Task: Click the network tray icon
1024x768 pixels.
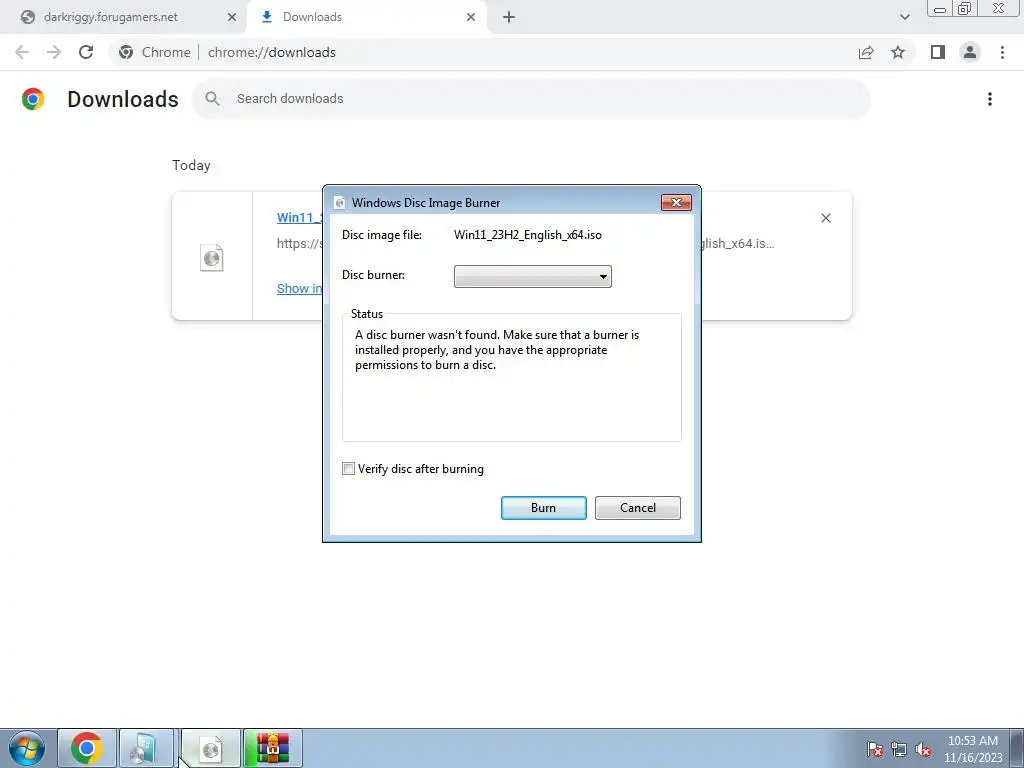Action: tap(899, 749)
